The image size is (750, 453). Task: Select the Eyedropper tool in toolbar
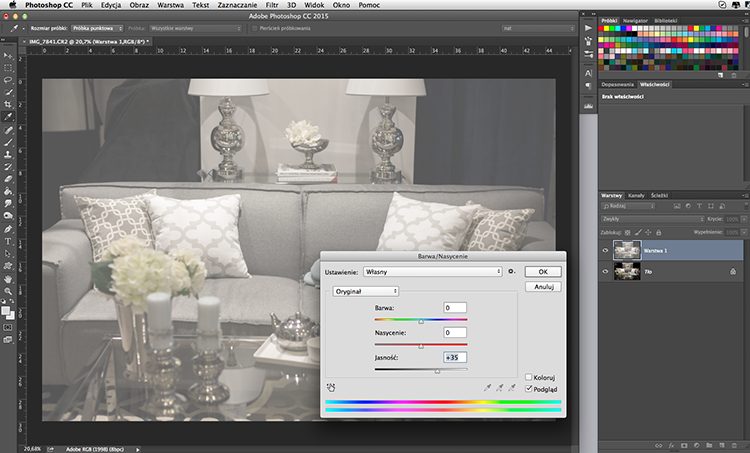tap(8, 117)
